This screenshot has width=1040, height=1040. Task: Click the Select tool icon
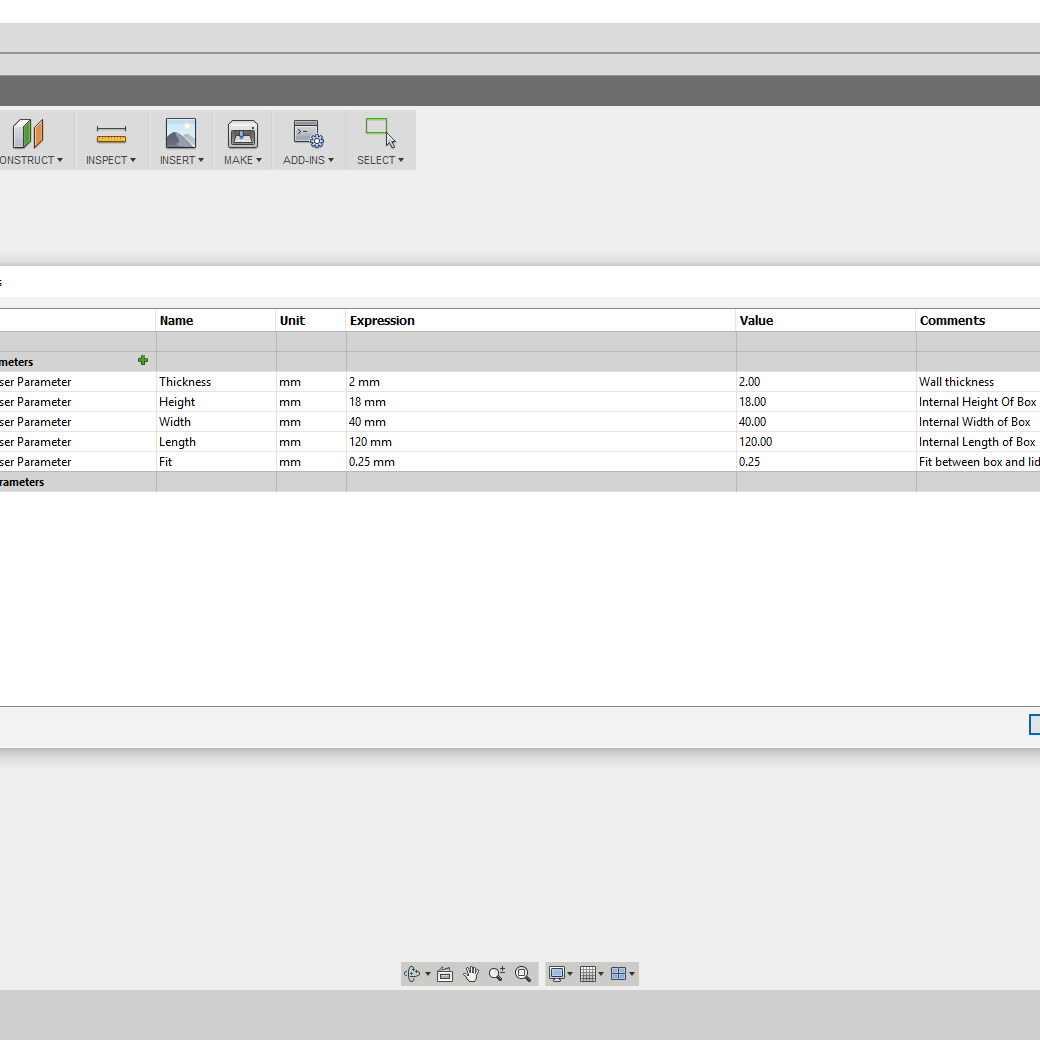tap(380, 133)
